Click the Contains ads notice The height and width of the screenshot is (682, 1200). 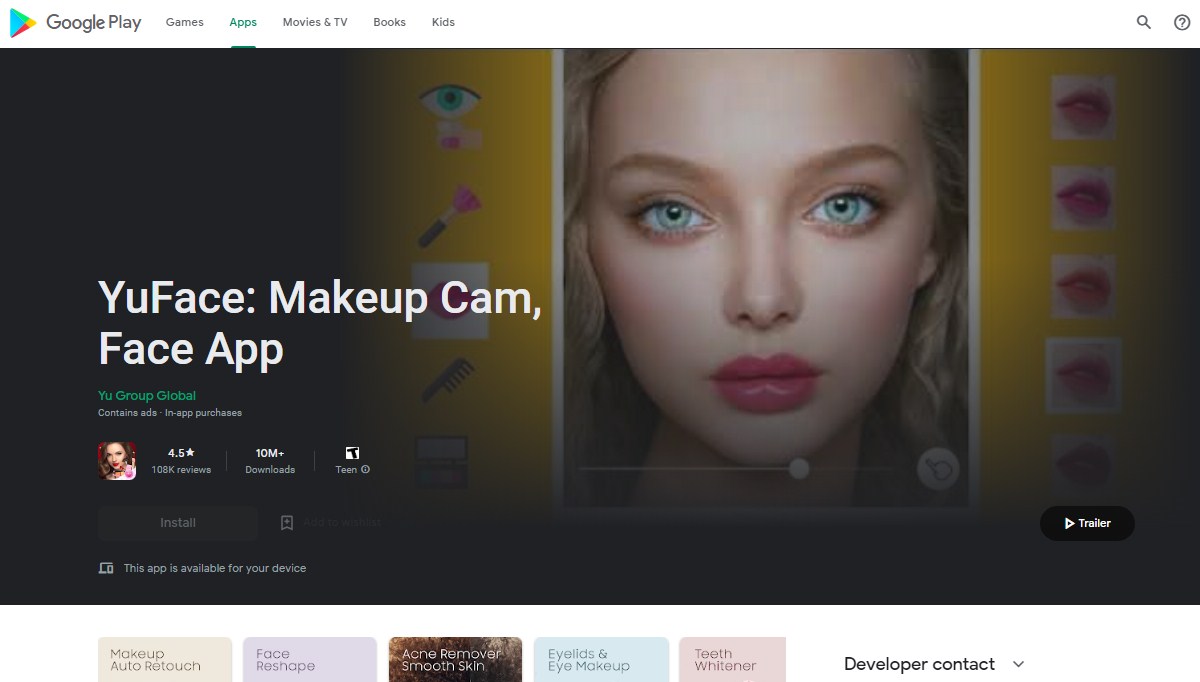[127, 413]
